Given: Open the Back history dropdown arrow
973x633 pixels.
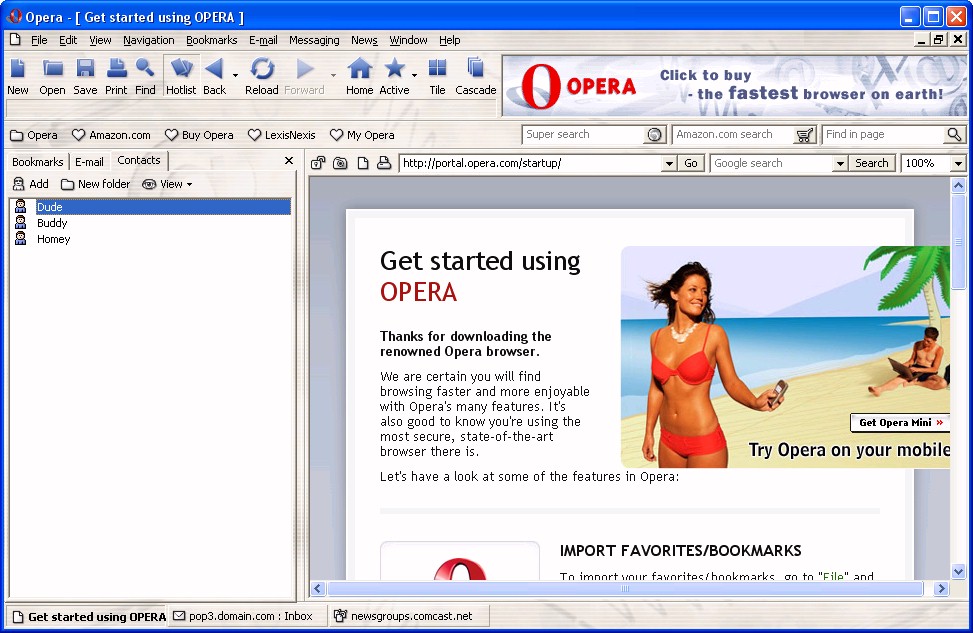Looking at the screenshot, I should pos(235,75).
